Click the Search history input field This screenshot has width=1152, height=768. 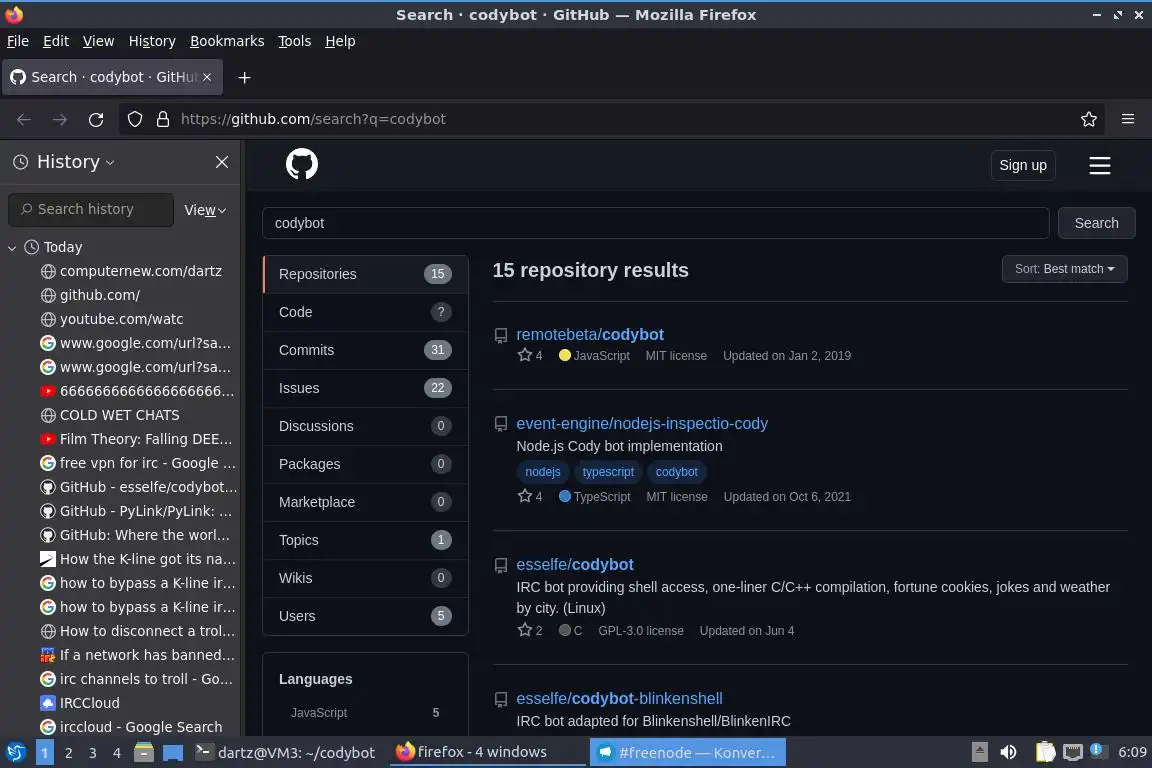click(91, 209)
